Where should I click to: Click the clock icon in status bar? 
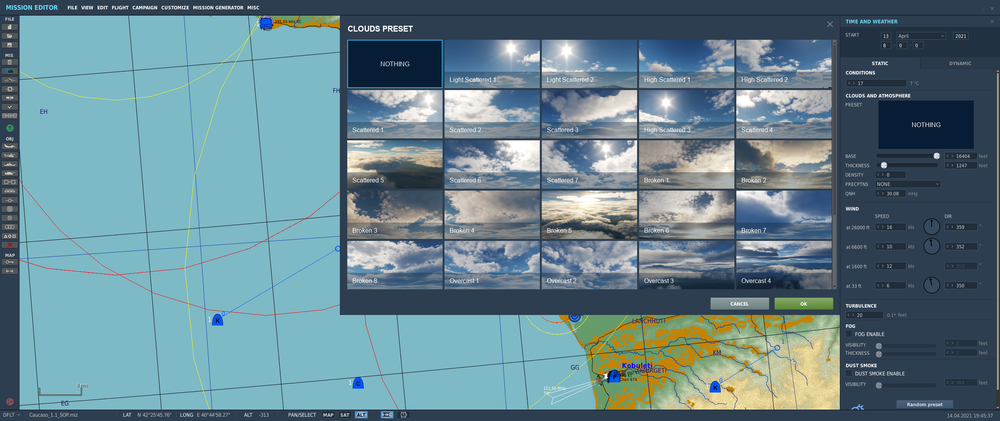[404, 415]
